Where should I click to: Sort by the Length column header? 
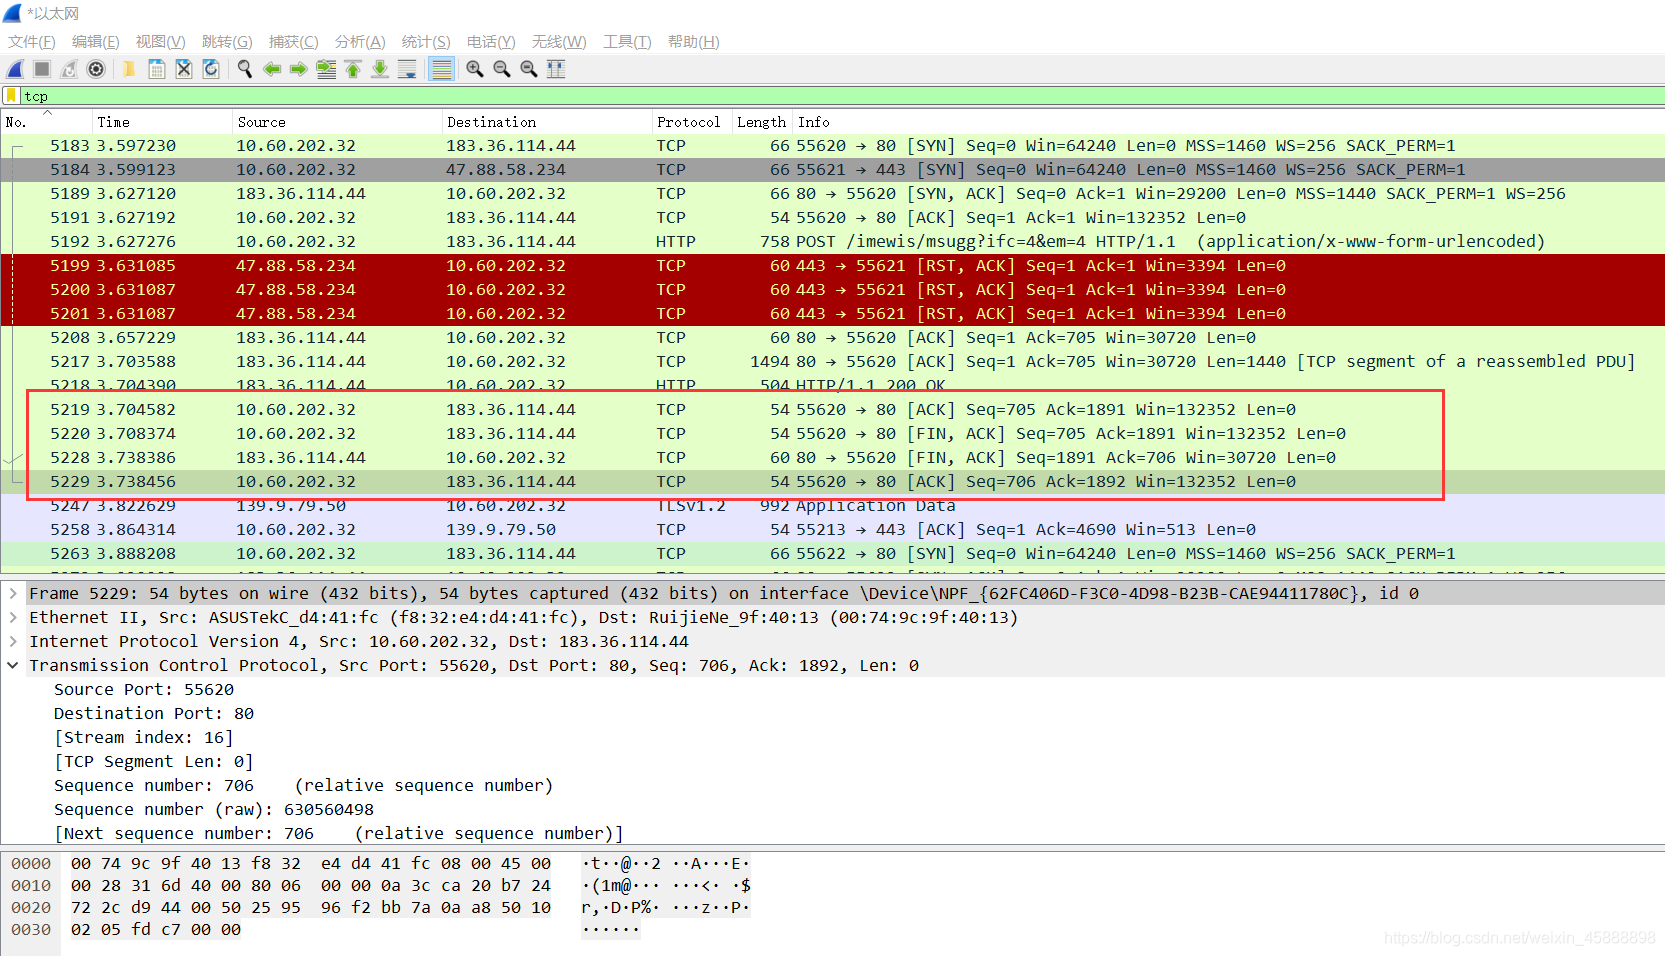tap(762, 122)
